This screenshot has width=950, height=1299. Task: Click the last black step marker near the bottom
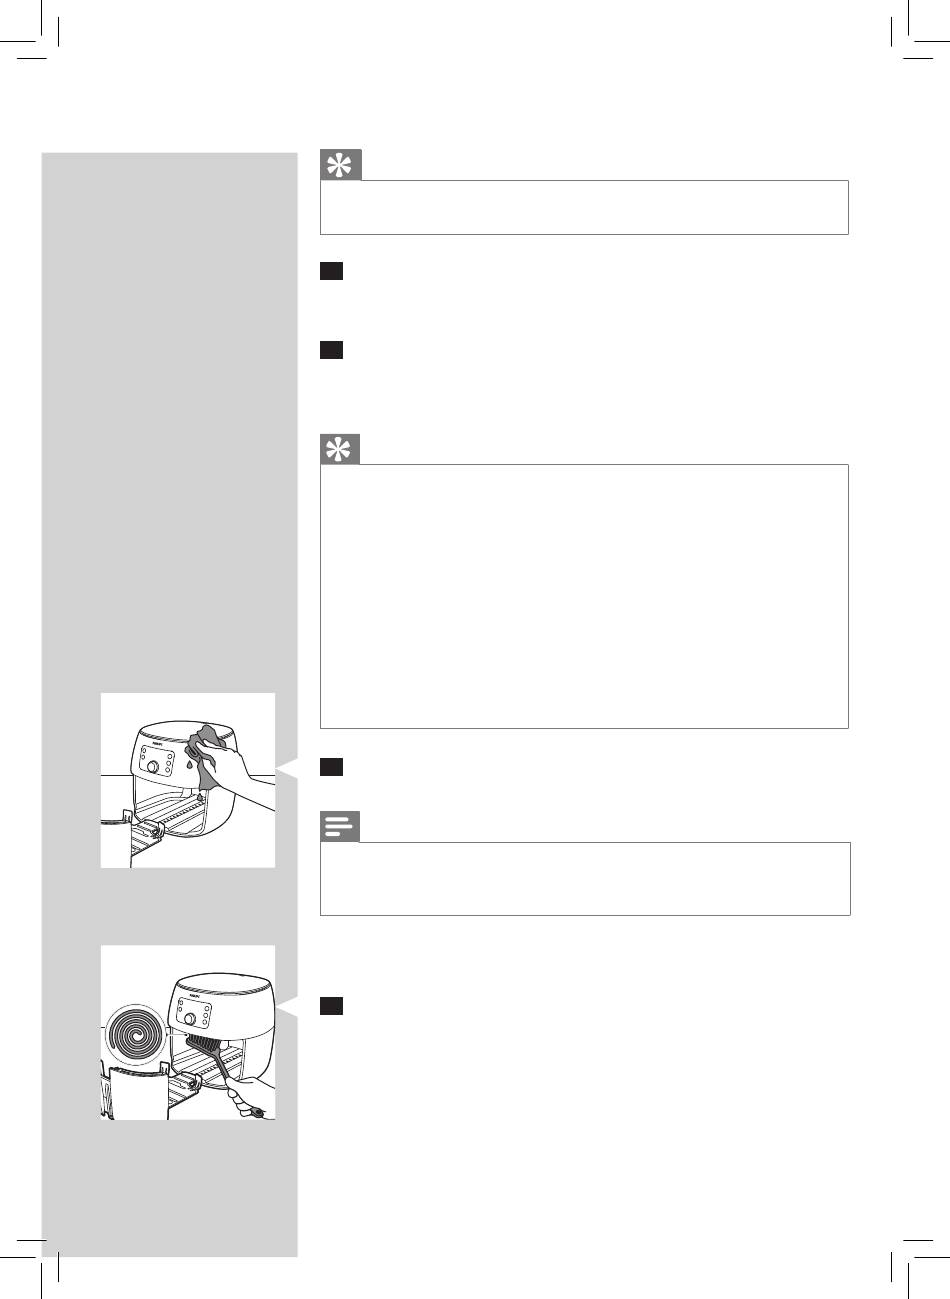(x=332, y=1005)
